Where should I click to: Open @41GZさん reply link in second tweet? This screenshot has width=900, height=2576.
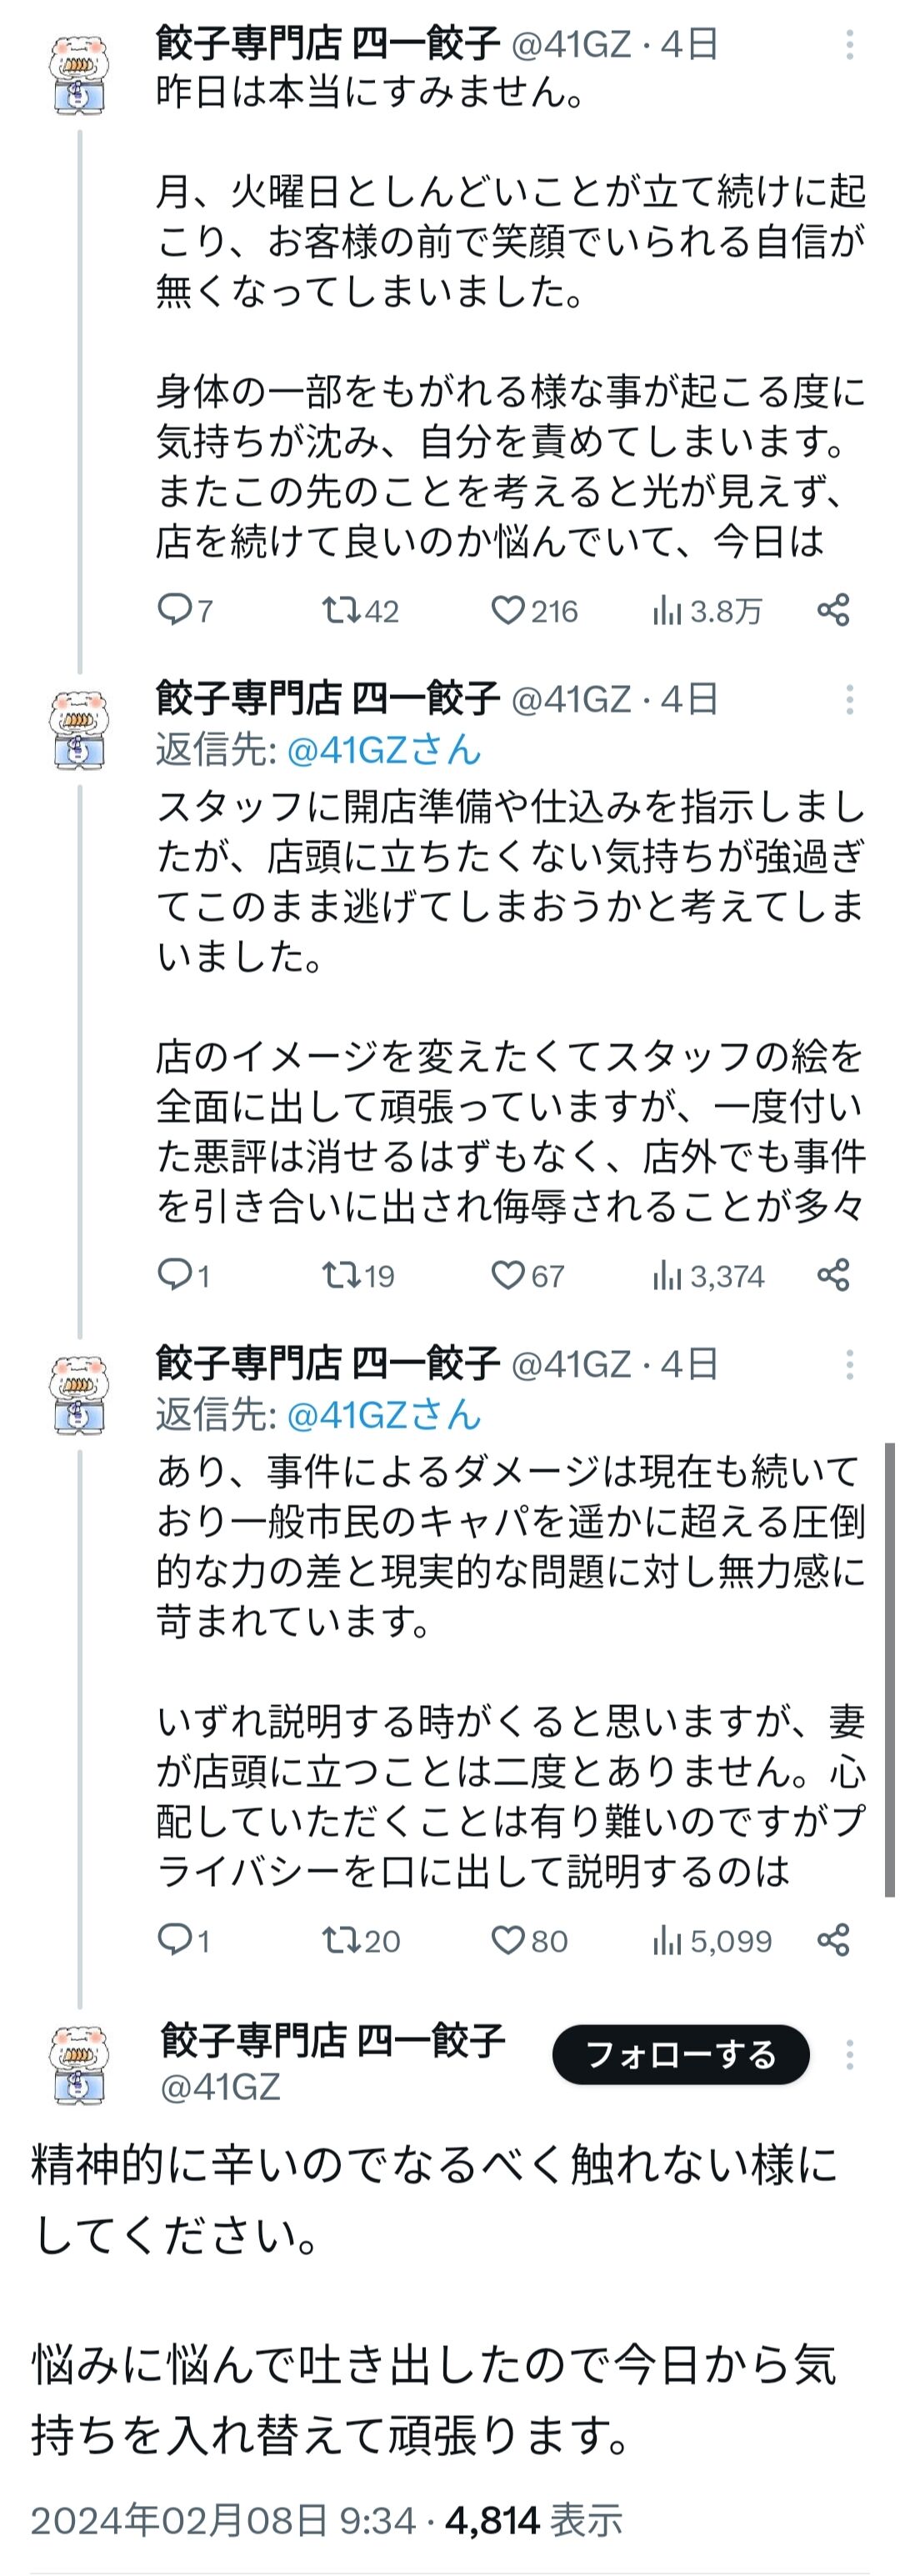click(x=384, y=749)
